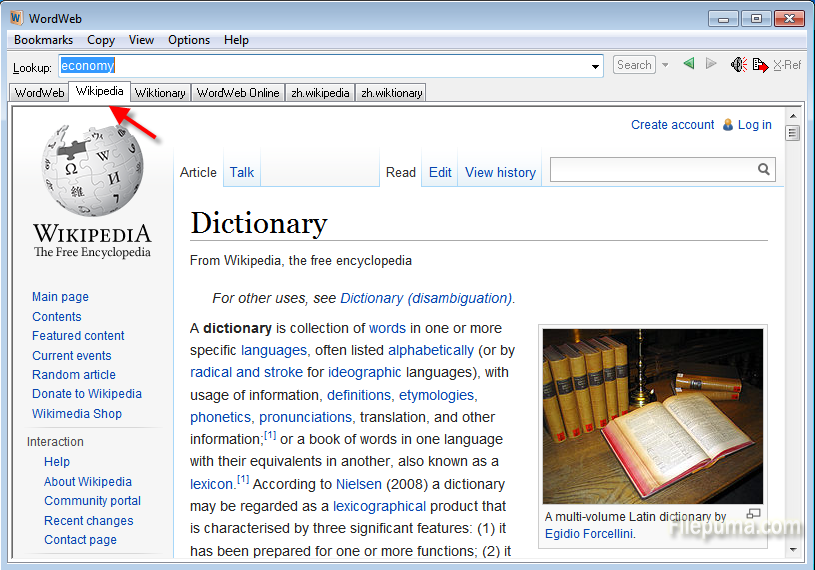
Task: Switch to the WordWeb Online tab
Action: pos(238,93)
